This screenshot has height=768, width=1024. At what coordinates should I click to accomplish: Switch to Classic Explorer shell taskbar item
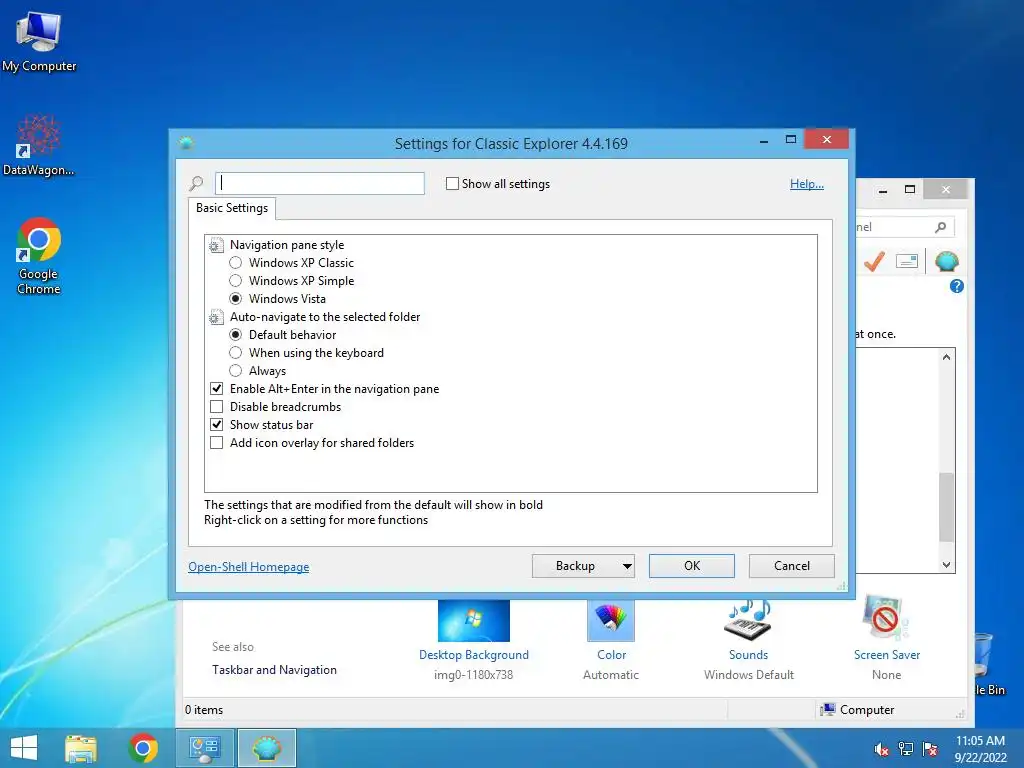tap(266, 748)
